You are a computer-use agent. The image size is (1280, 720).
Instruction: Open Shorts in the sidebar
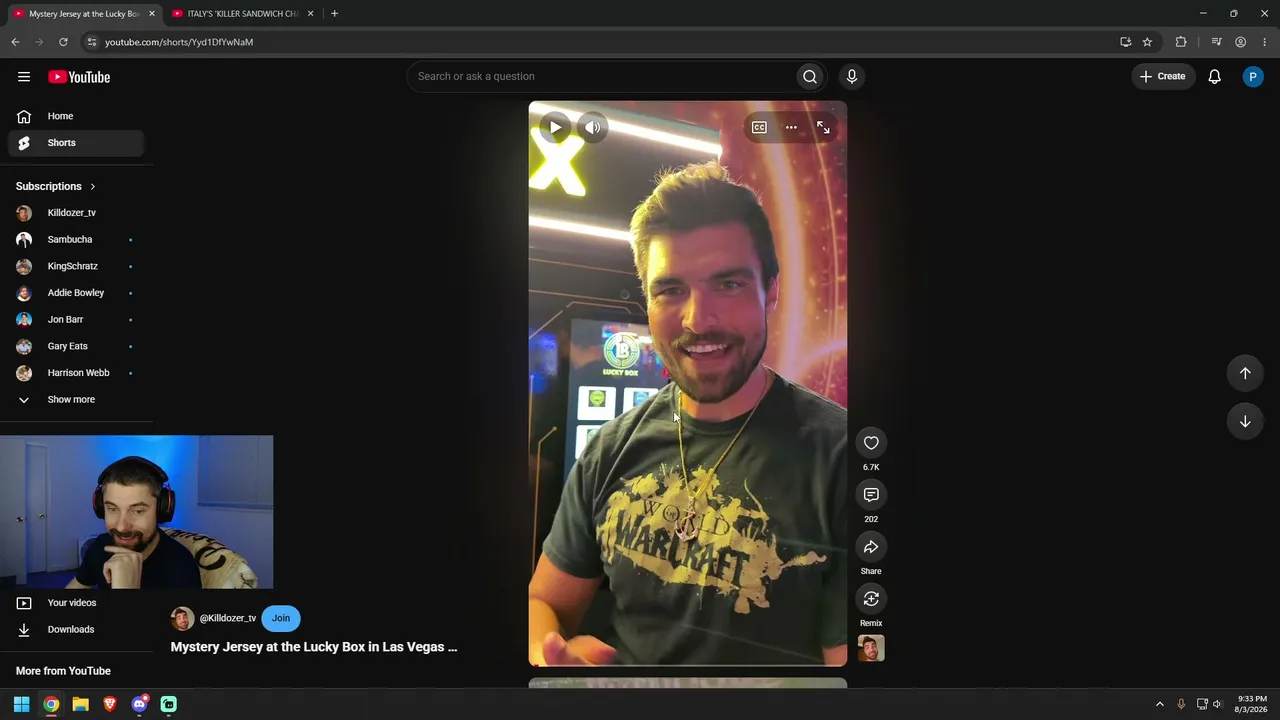pyautogui.click(x=76, y=143)
